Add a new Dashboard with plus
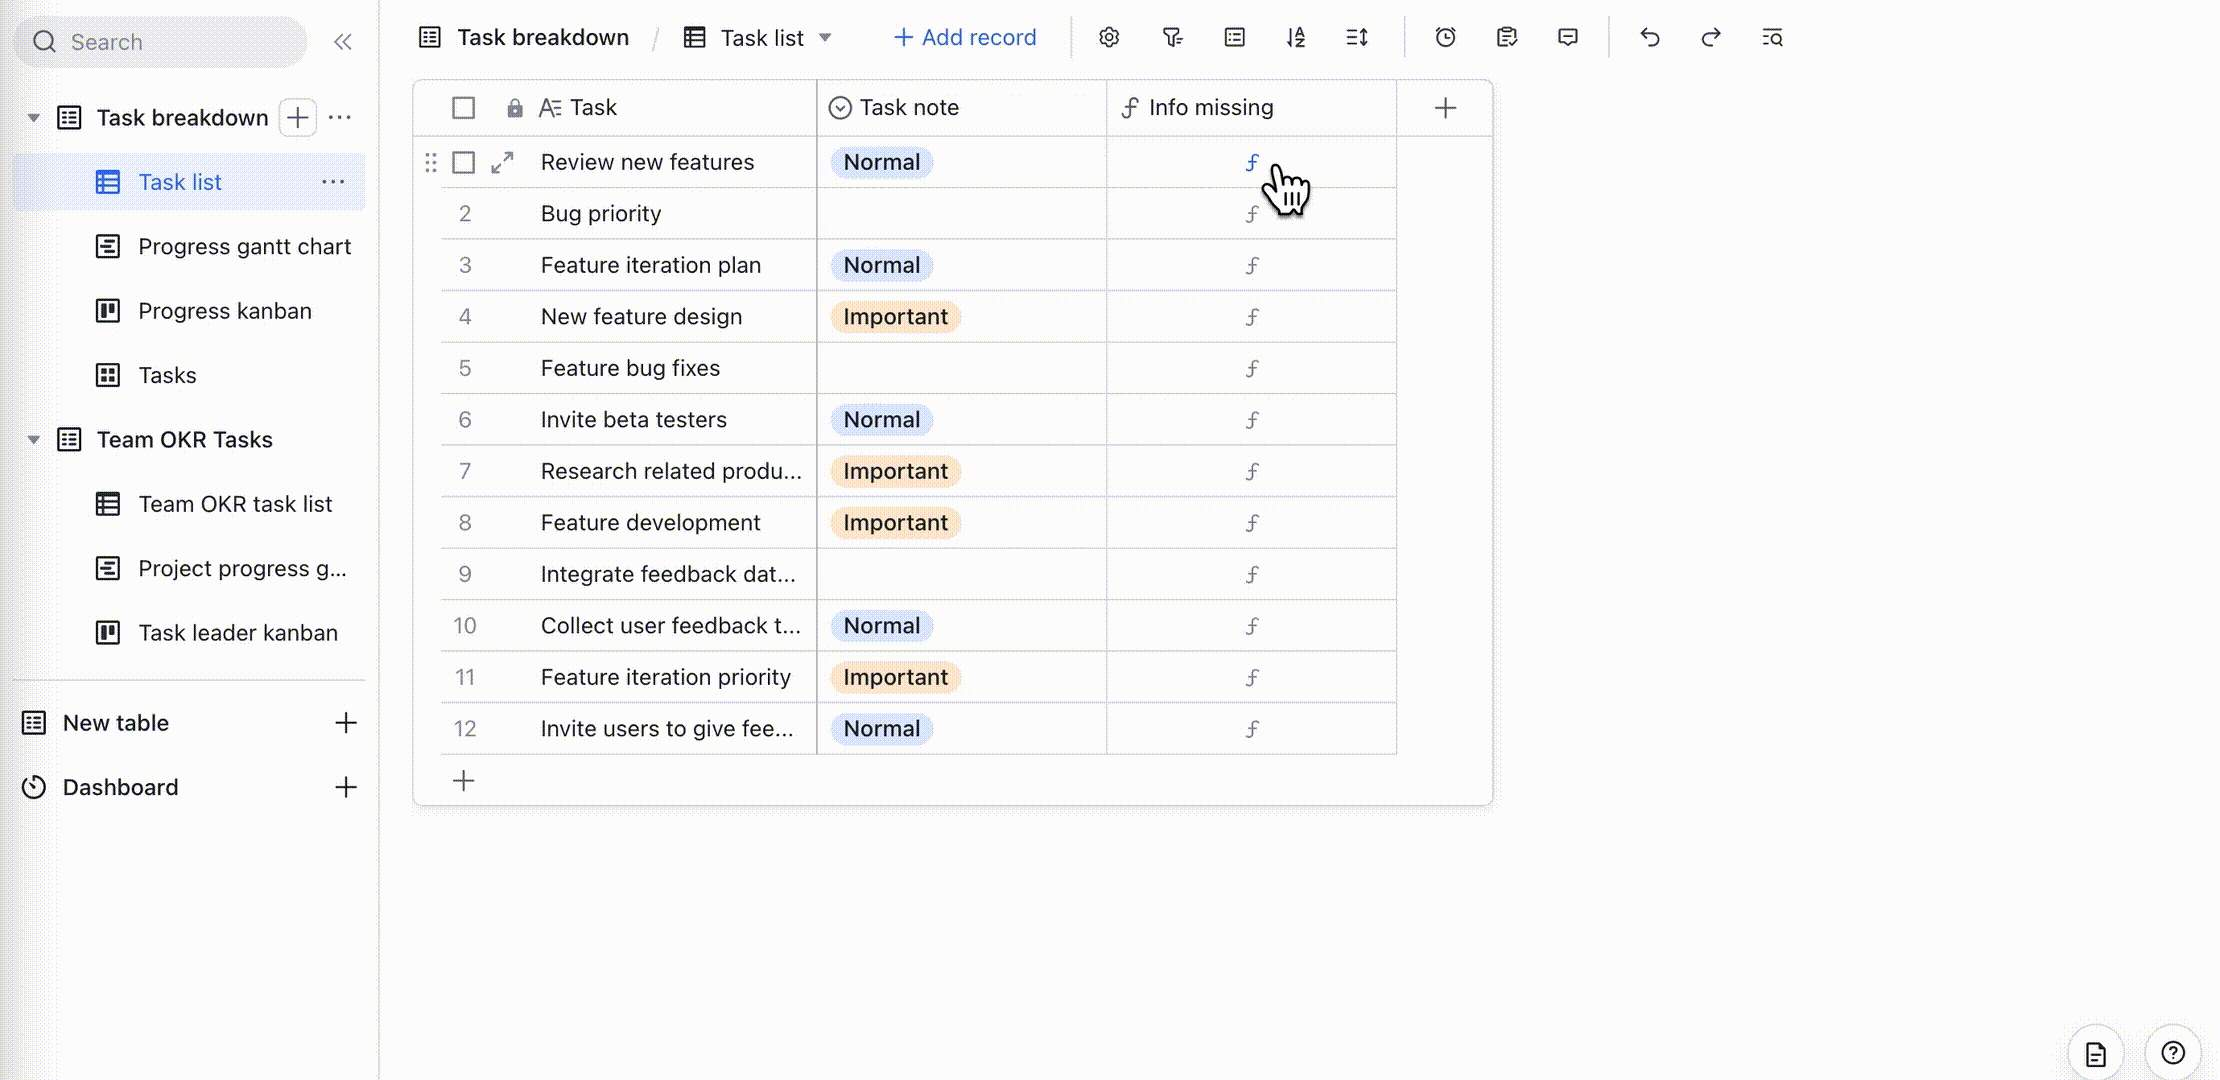Image resolution: width=2220 pixels, height=1080 pixels. [x=346, y=787]
